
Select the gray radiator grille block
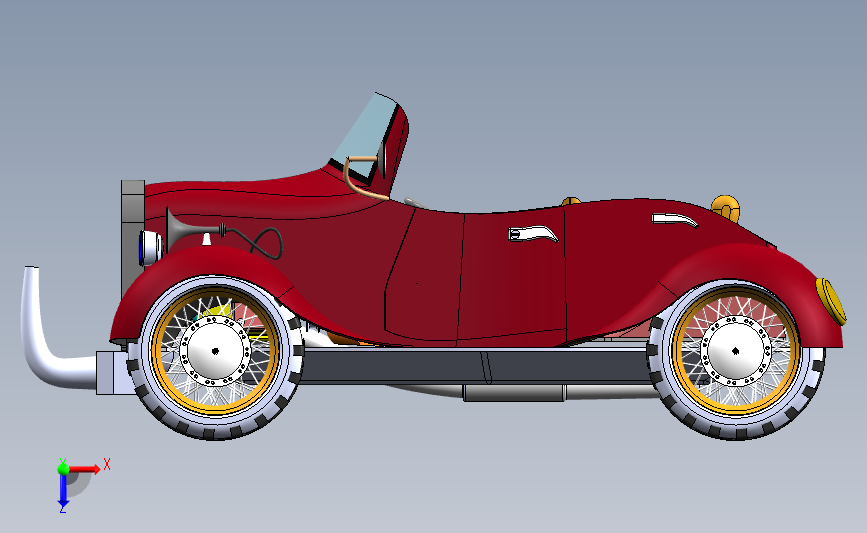133,238
